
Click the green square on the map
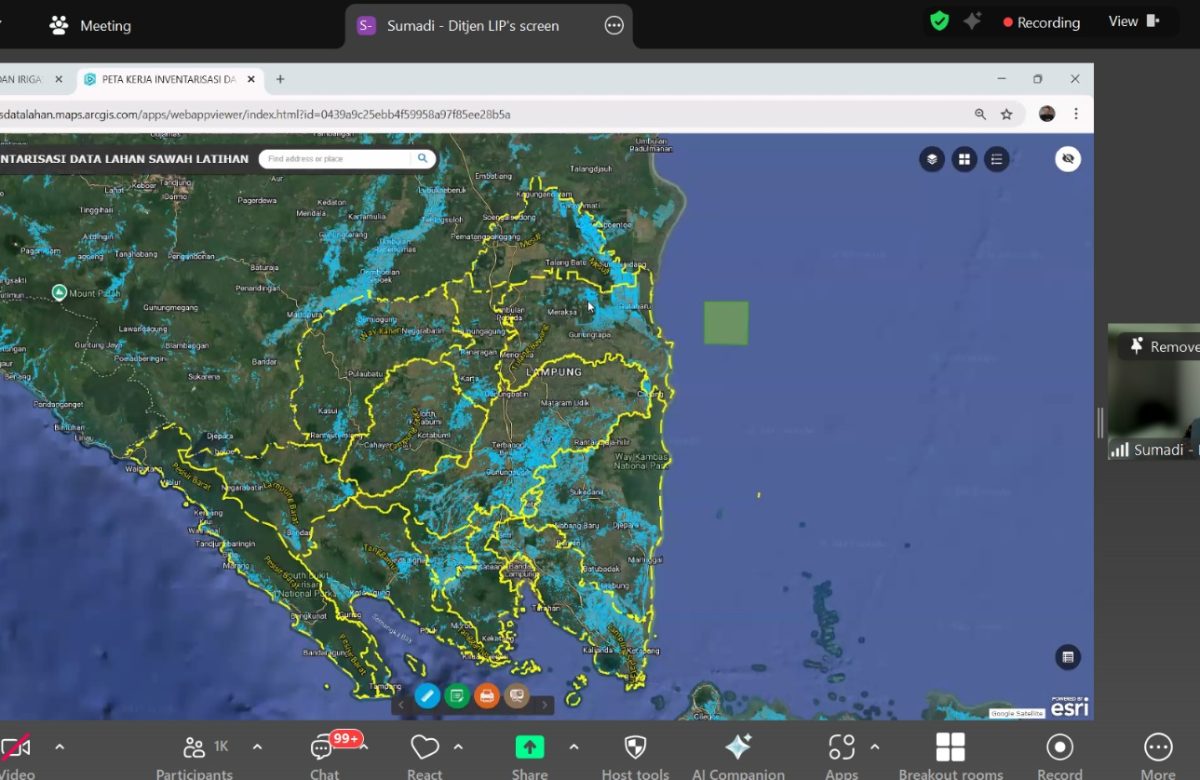(x=726, y=323)
